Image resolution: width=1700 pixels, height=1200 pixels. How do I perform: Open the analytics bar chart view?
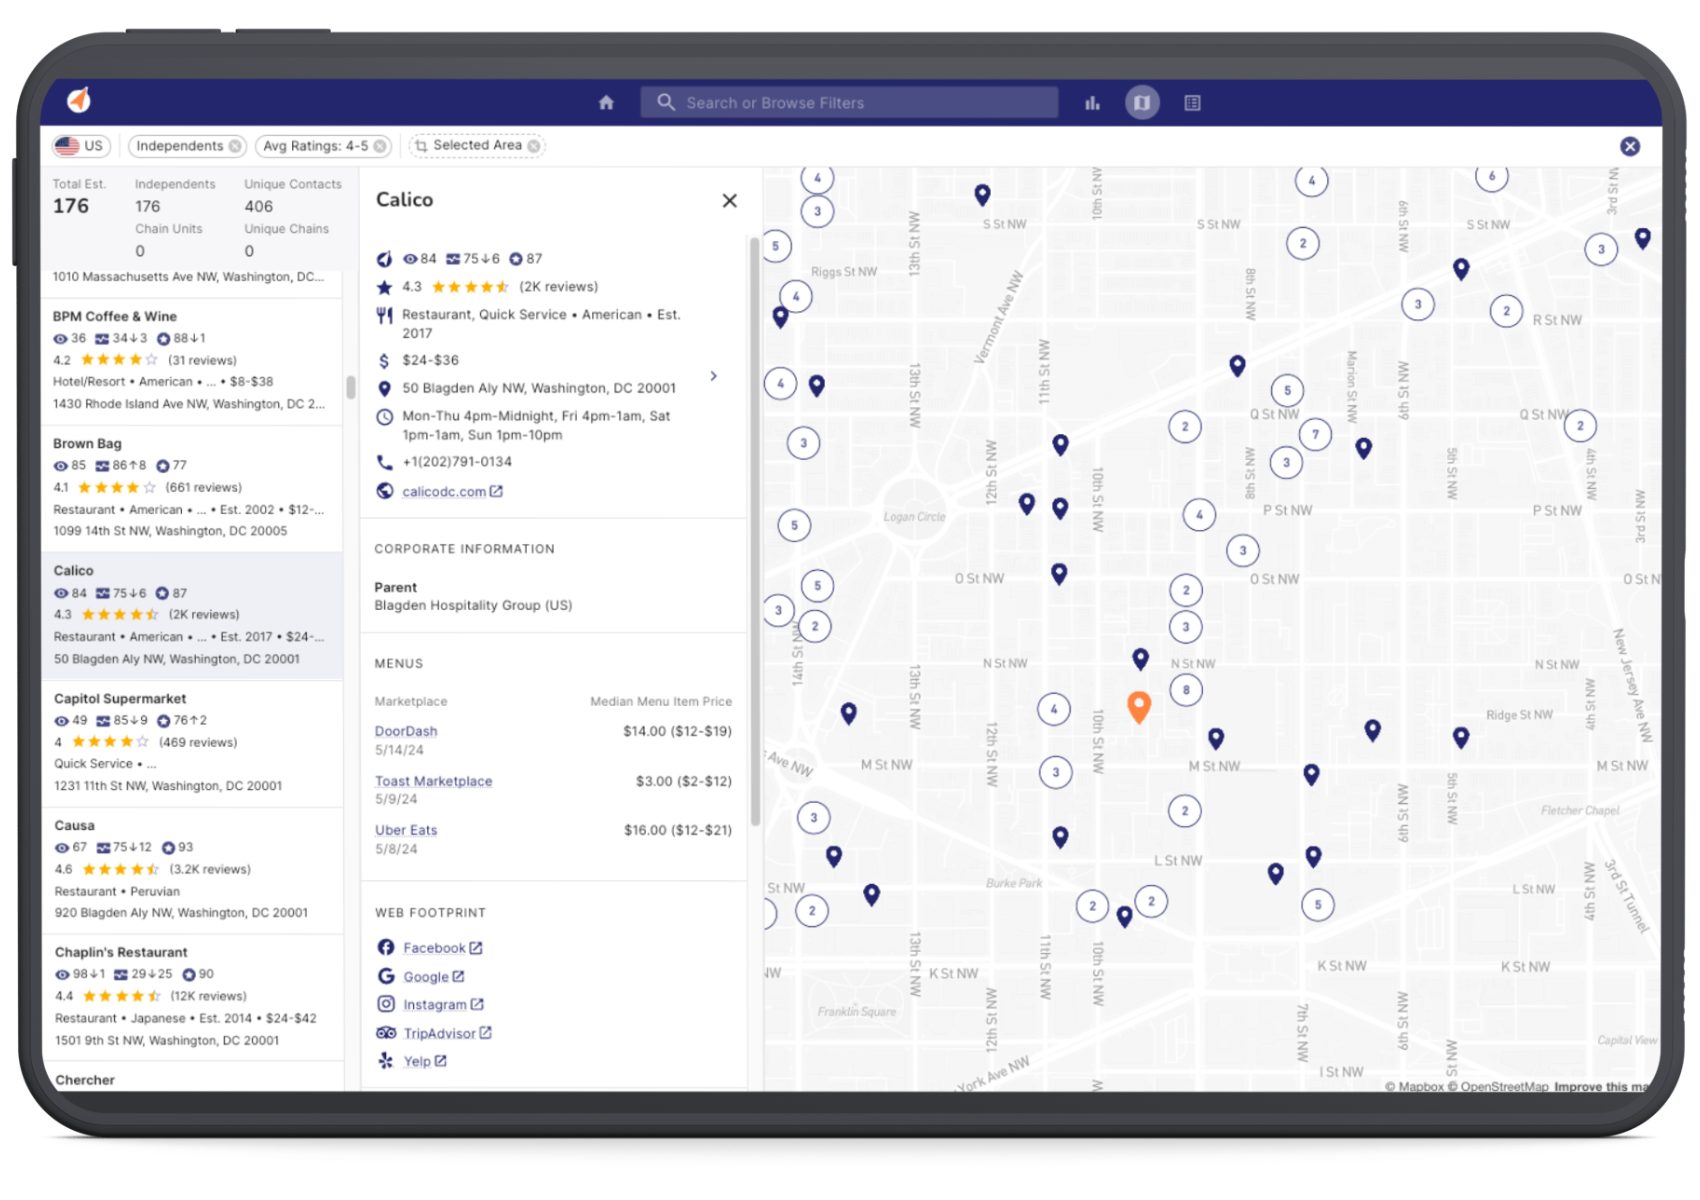point(1092,101)
